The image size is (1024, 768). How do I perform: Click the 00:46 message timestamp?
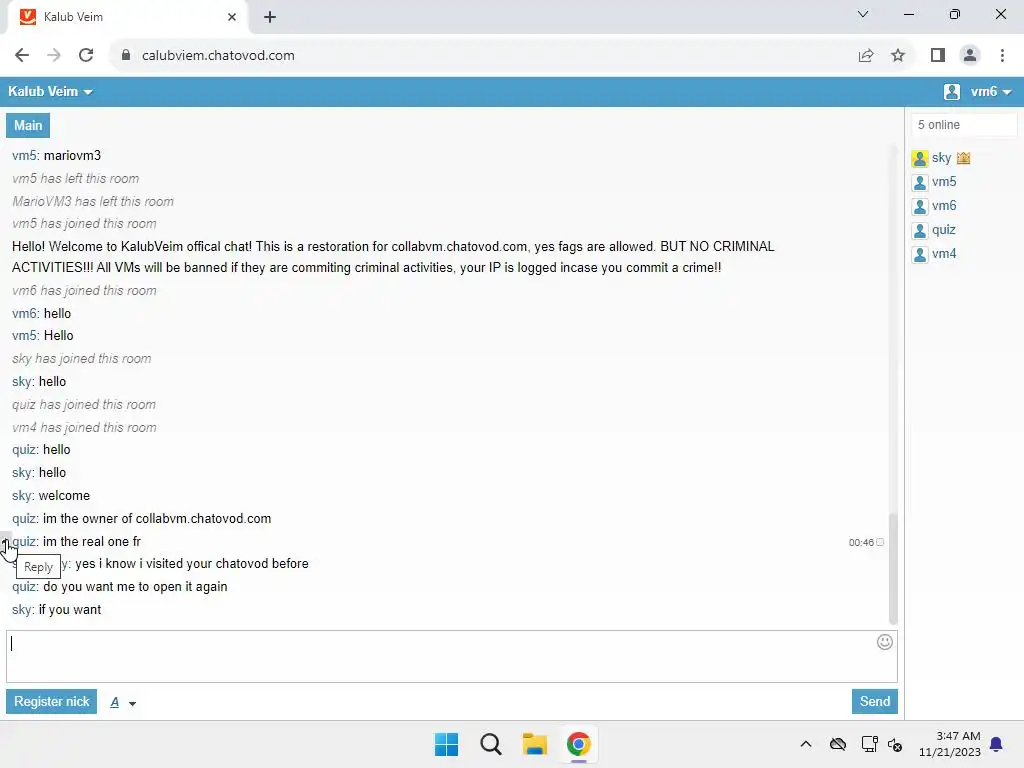click(861, 543)
